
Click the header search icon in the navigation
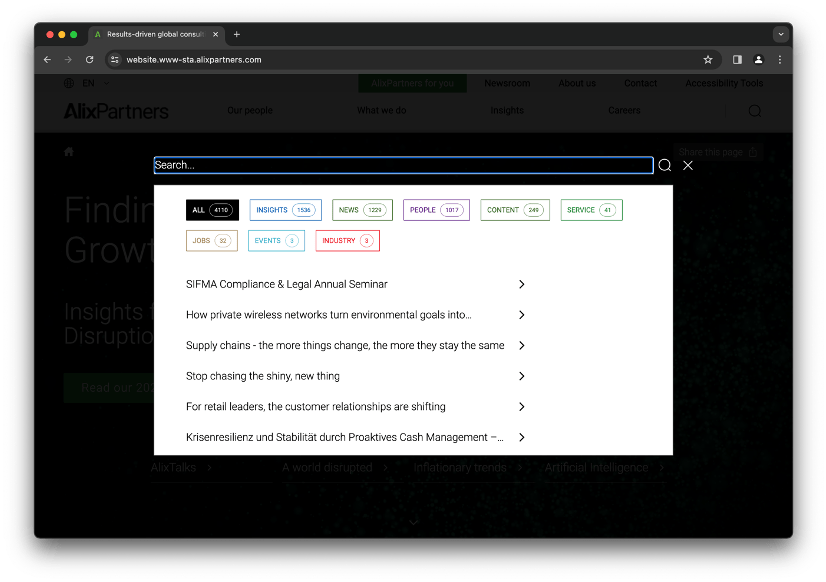tap(755, 111)
